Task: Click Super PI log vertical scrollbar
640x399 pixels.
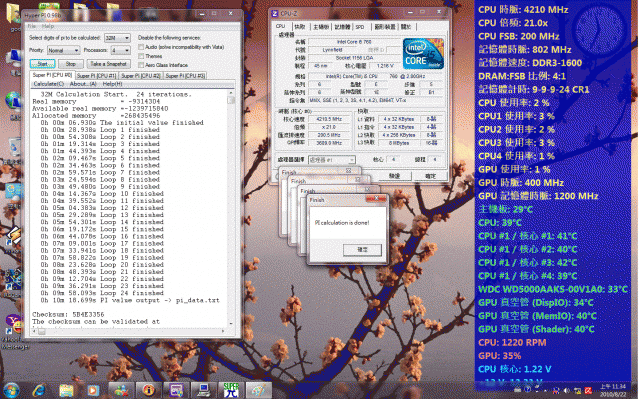Action: click(x=231, y=208)
